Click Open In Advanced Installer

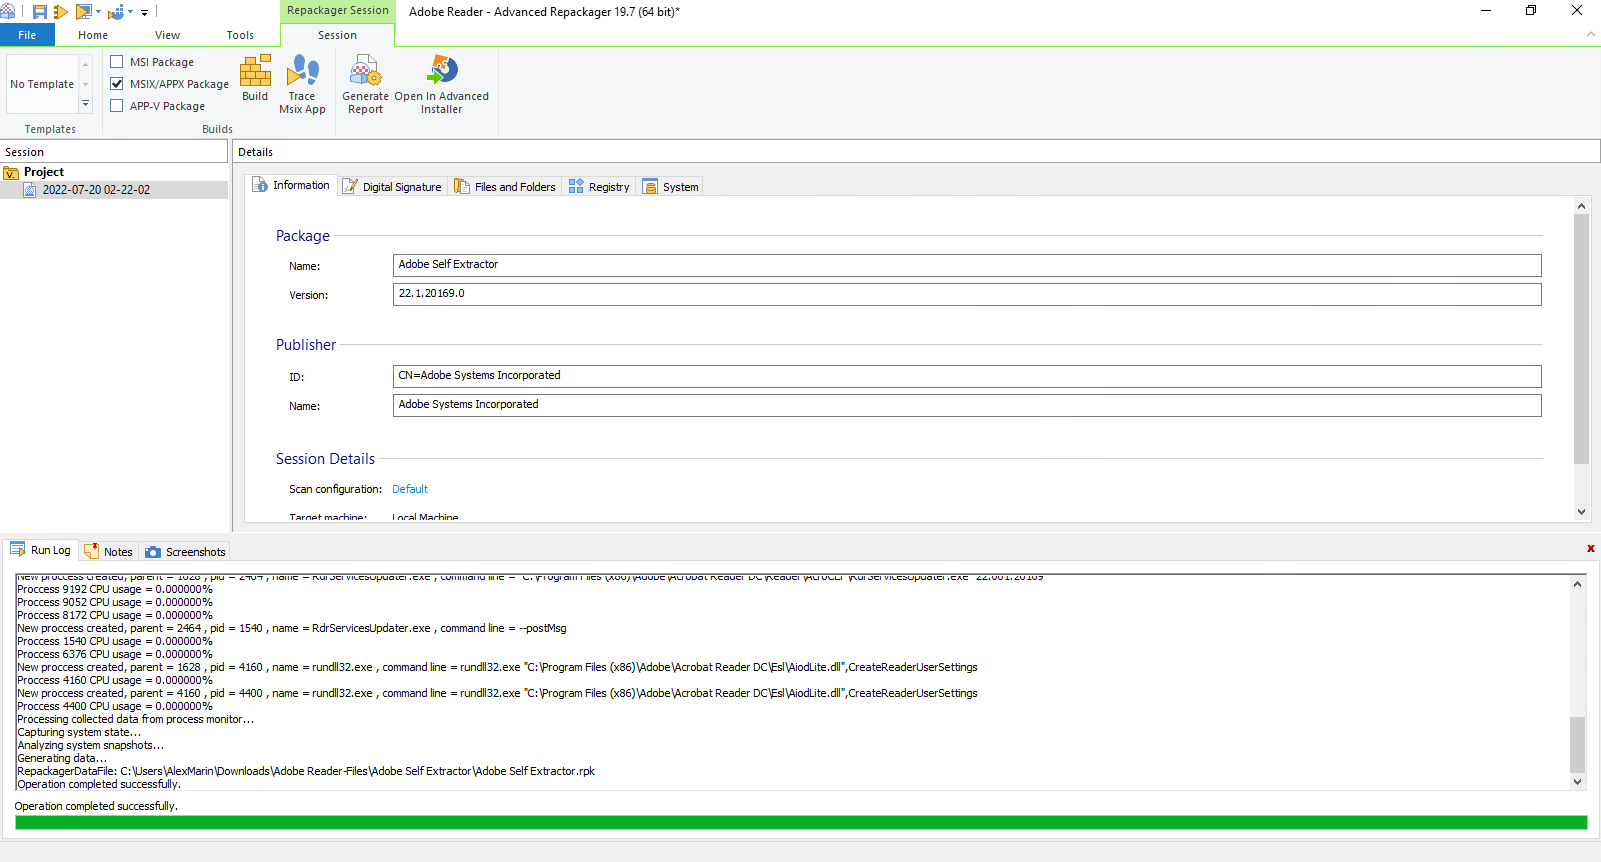click(442, 85)
